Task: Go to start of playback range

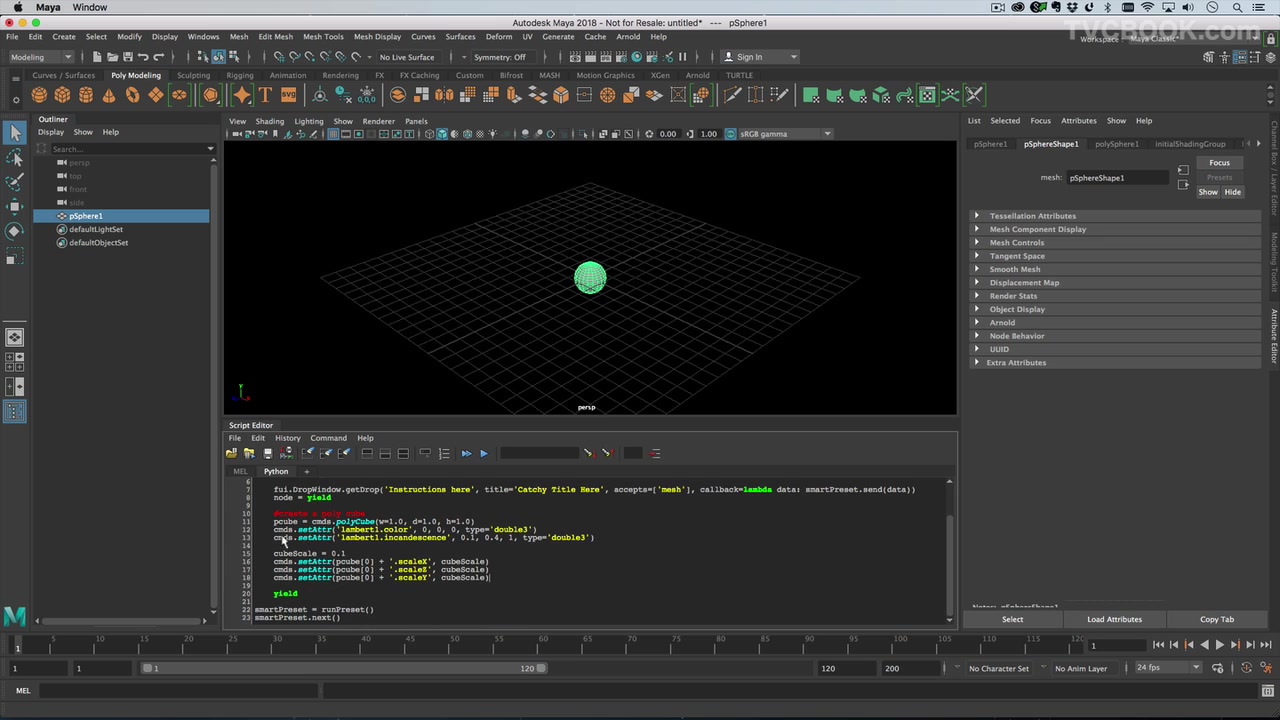Action: click(x=1158, y=645)
